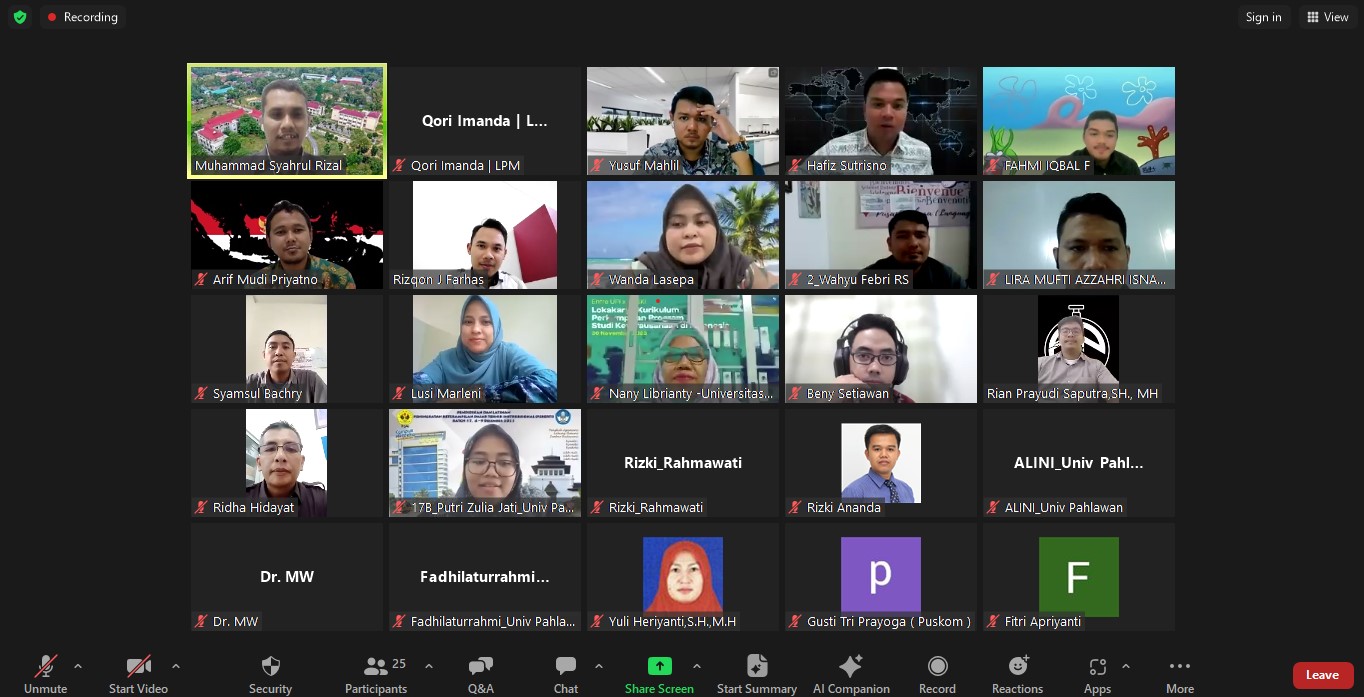The image size is (1364, 697).
Task: Open the Security shield icon
Action: tap(270, 667)
